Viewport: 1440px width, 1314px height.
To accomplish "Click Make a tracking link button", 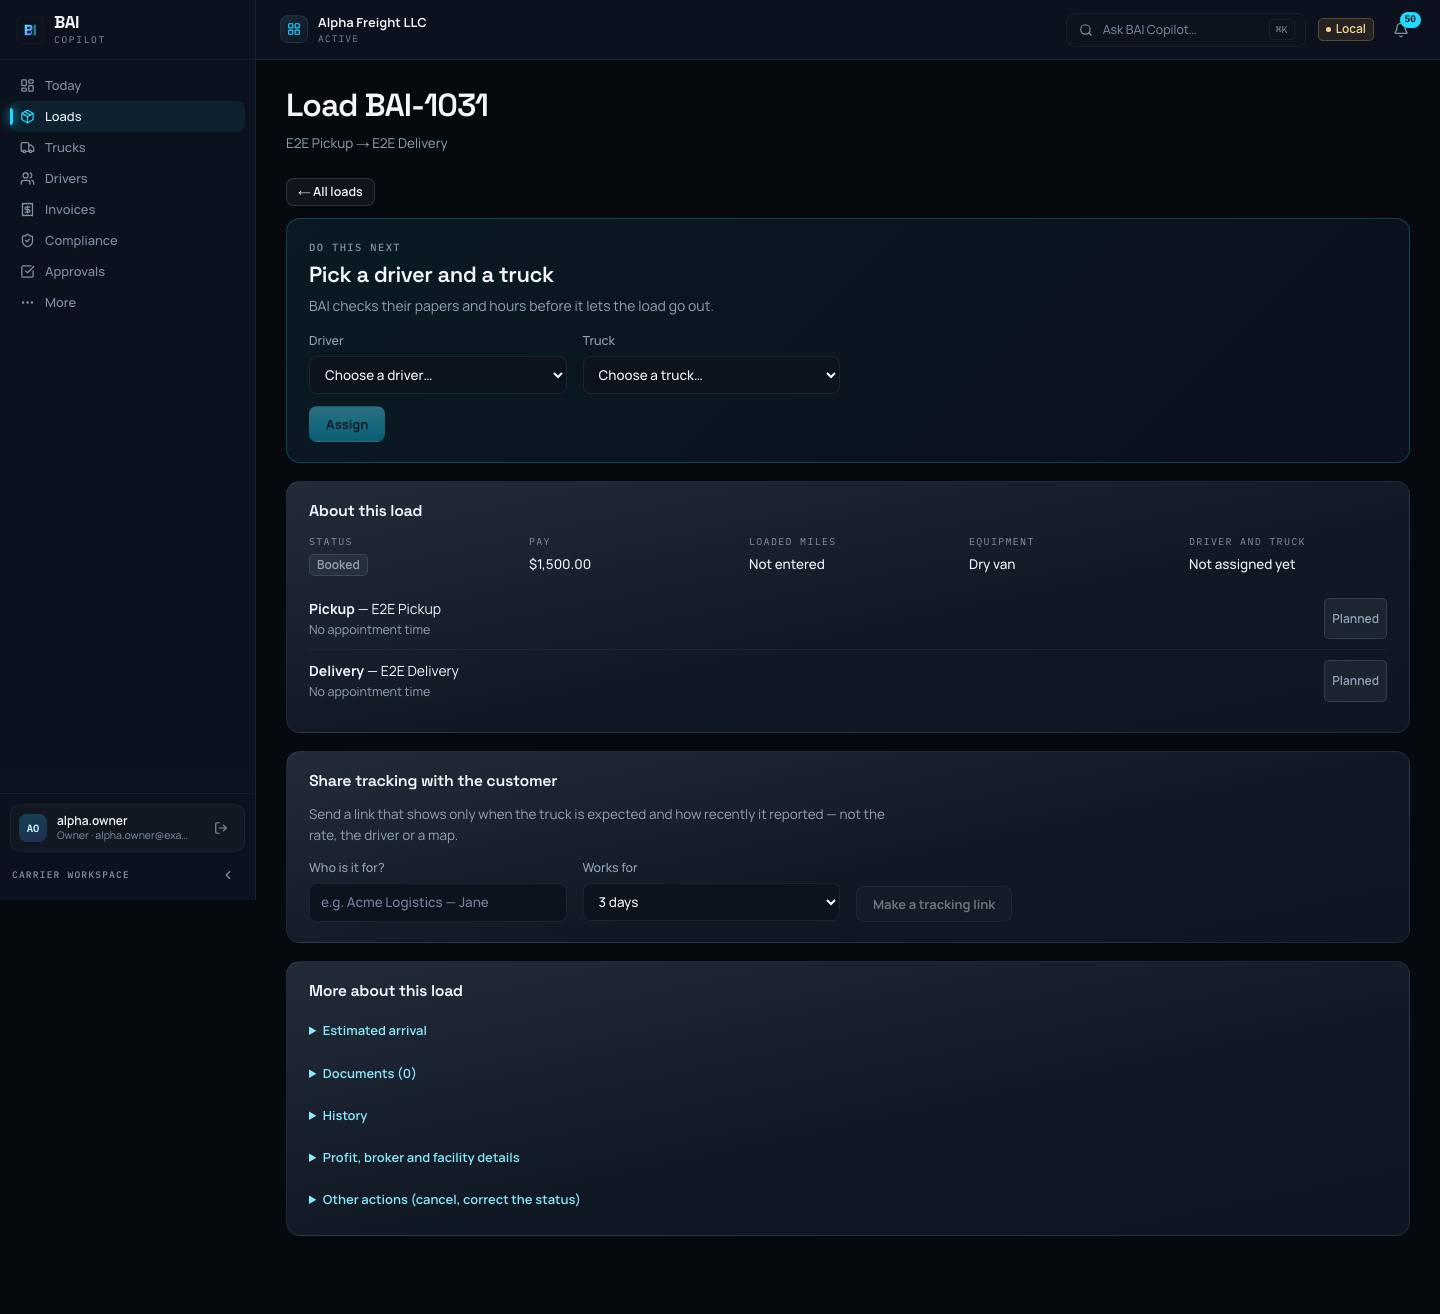I will [934, 904].
